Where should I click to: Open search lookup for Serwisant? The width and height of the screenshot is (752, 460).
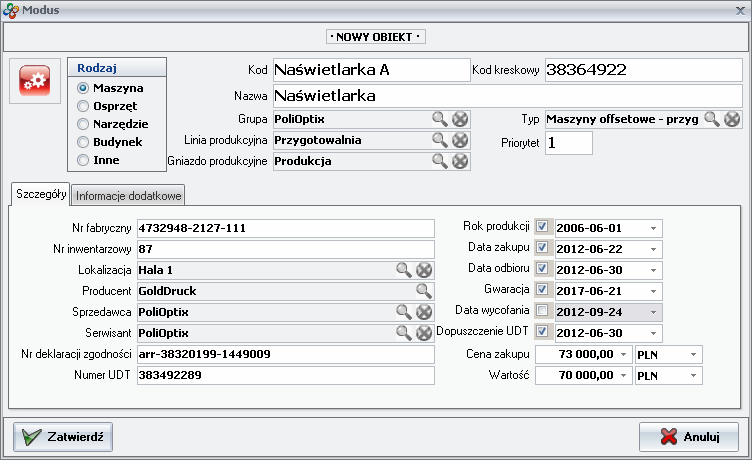404,333
